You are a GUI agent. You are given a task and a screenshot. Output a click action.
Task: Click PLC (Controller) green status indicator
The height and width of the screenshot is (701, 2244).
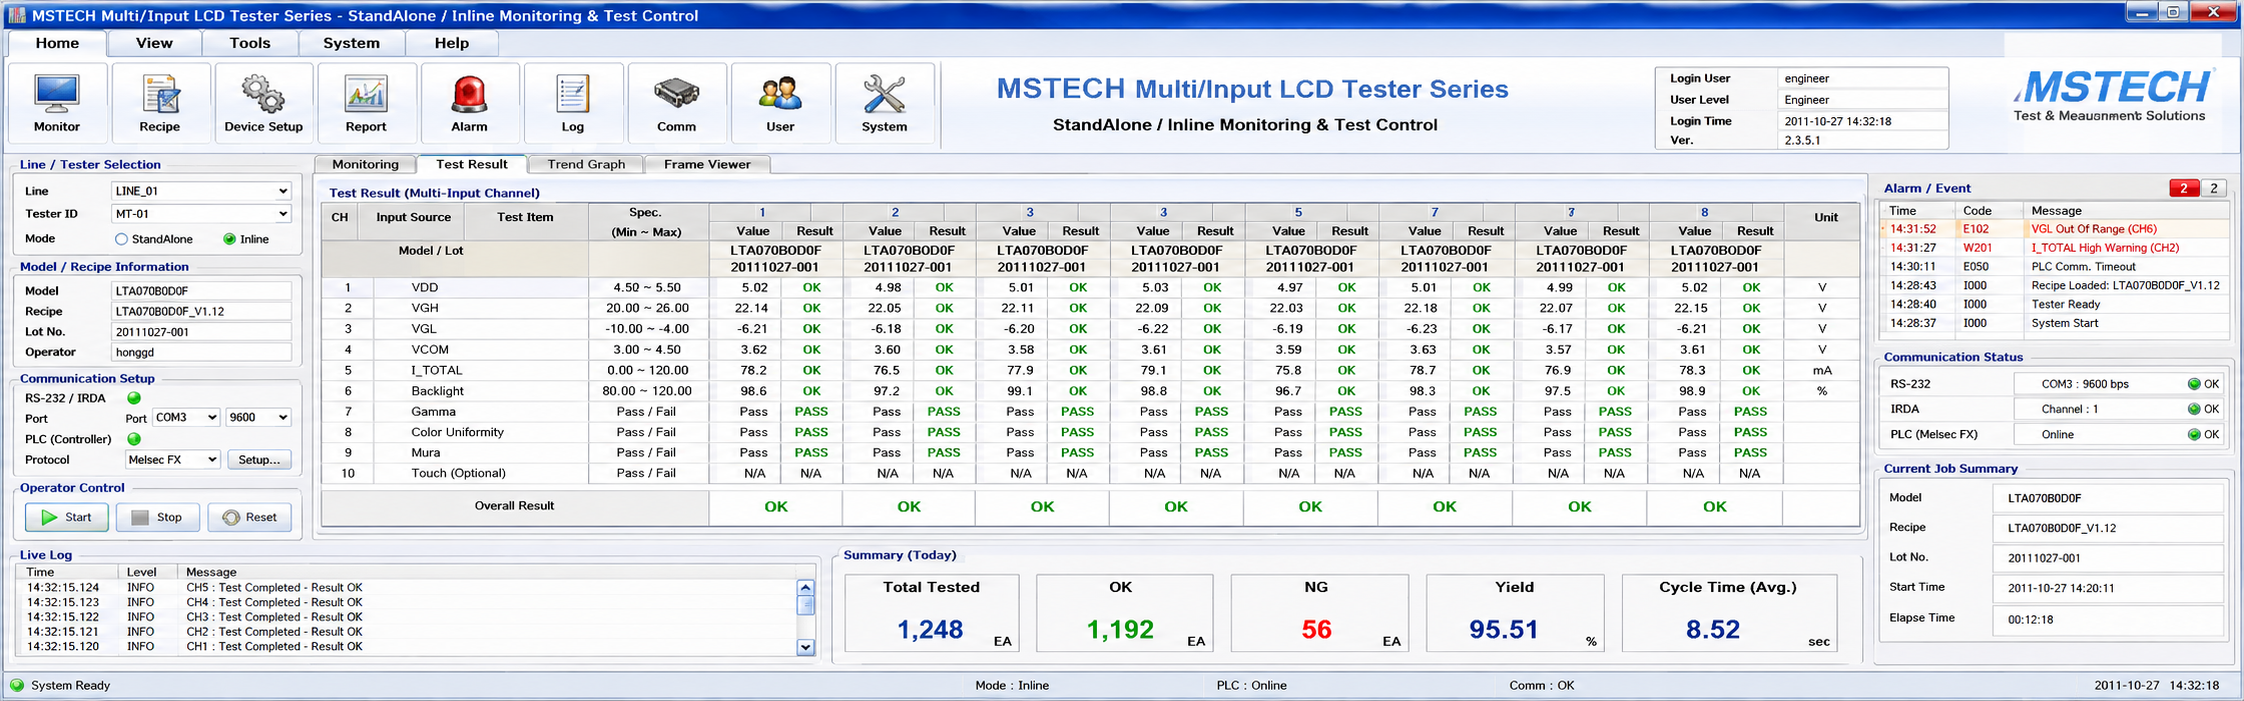click(134, 439)
